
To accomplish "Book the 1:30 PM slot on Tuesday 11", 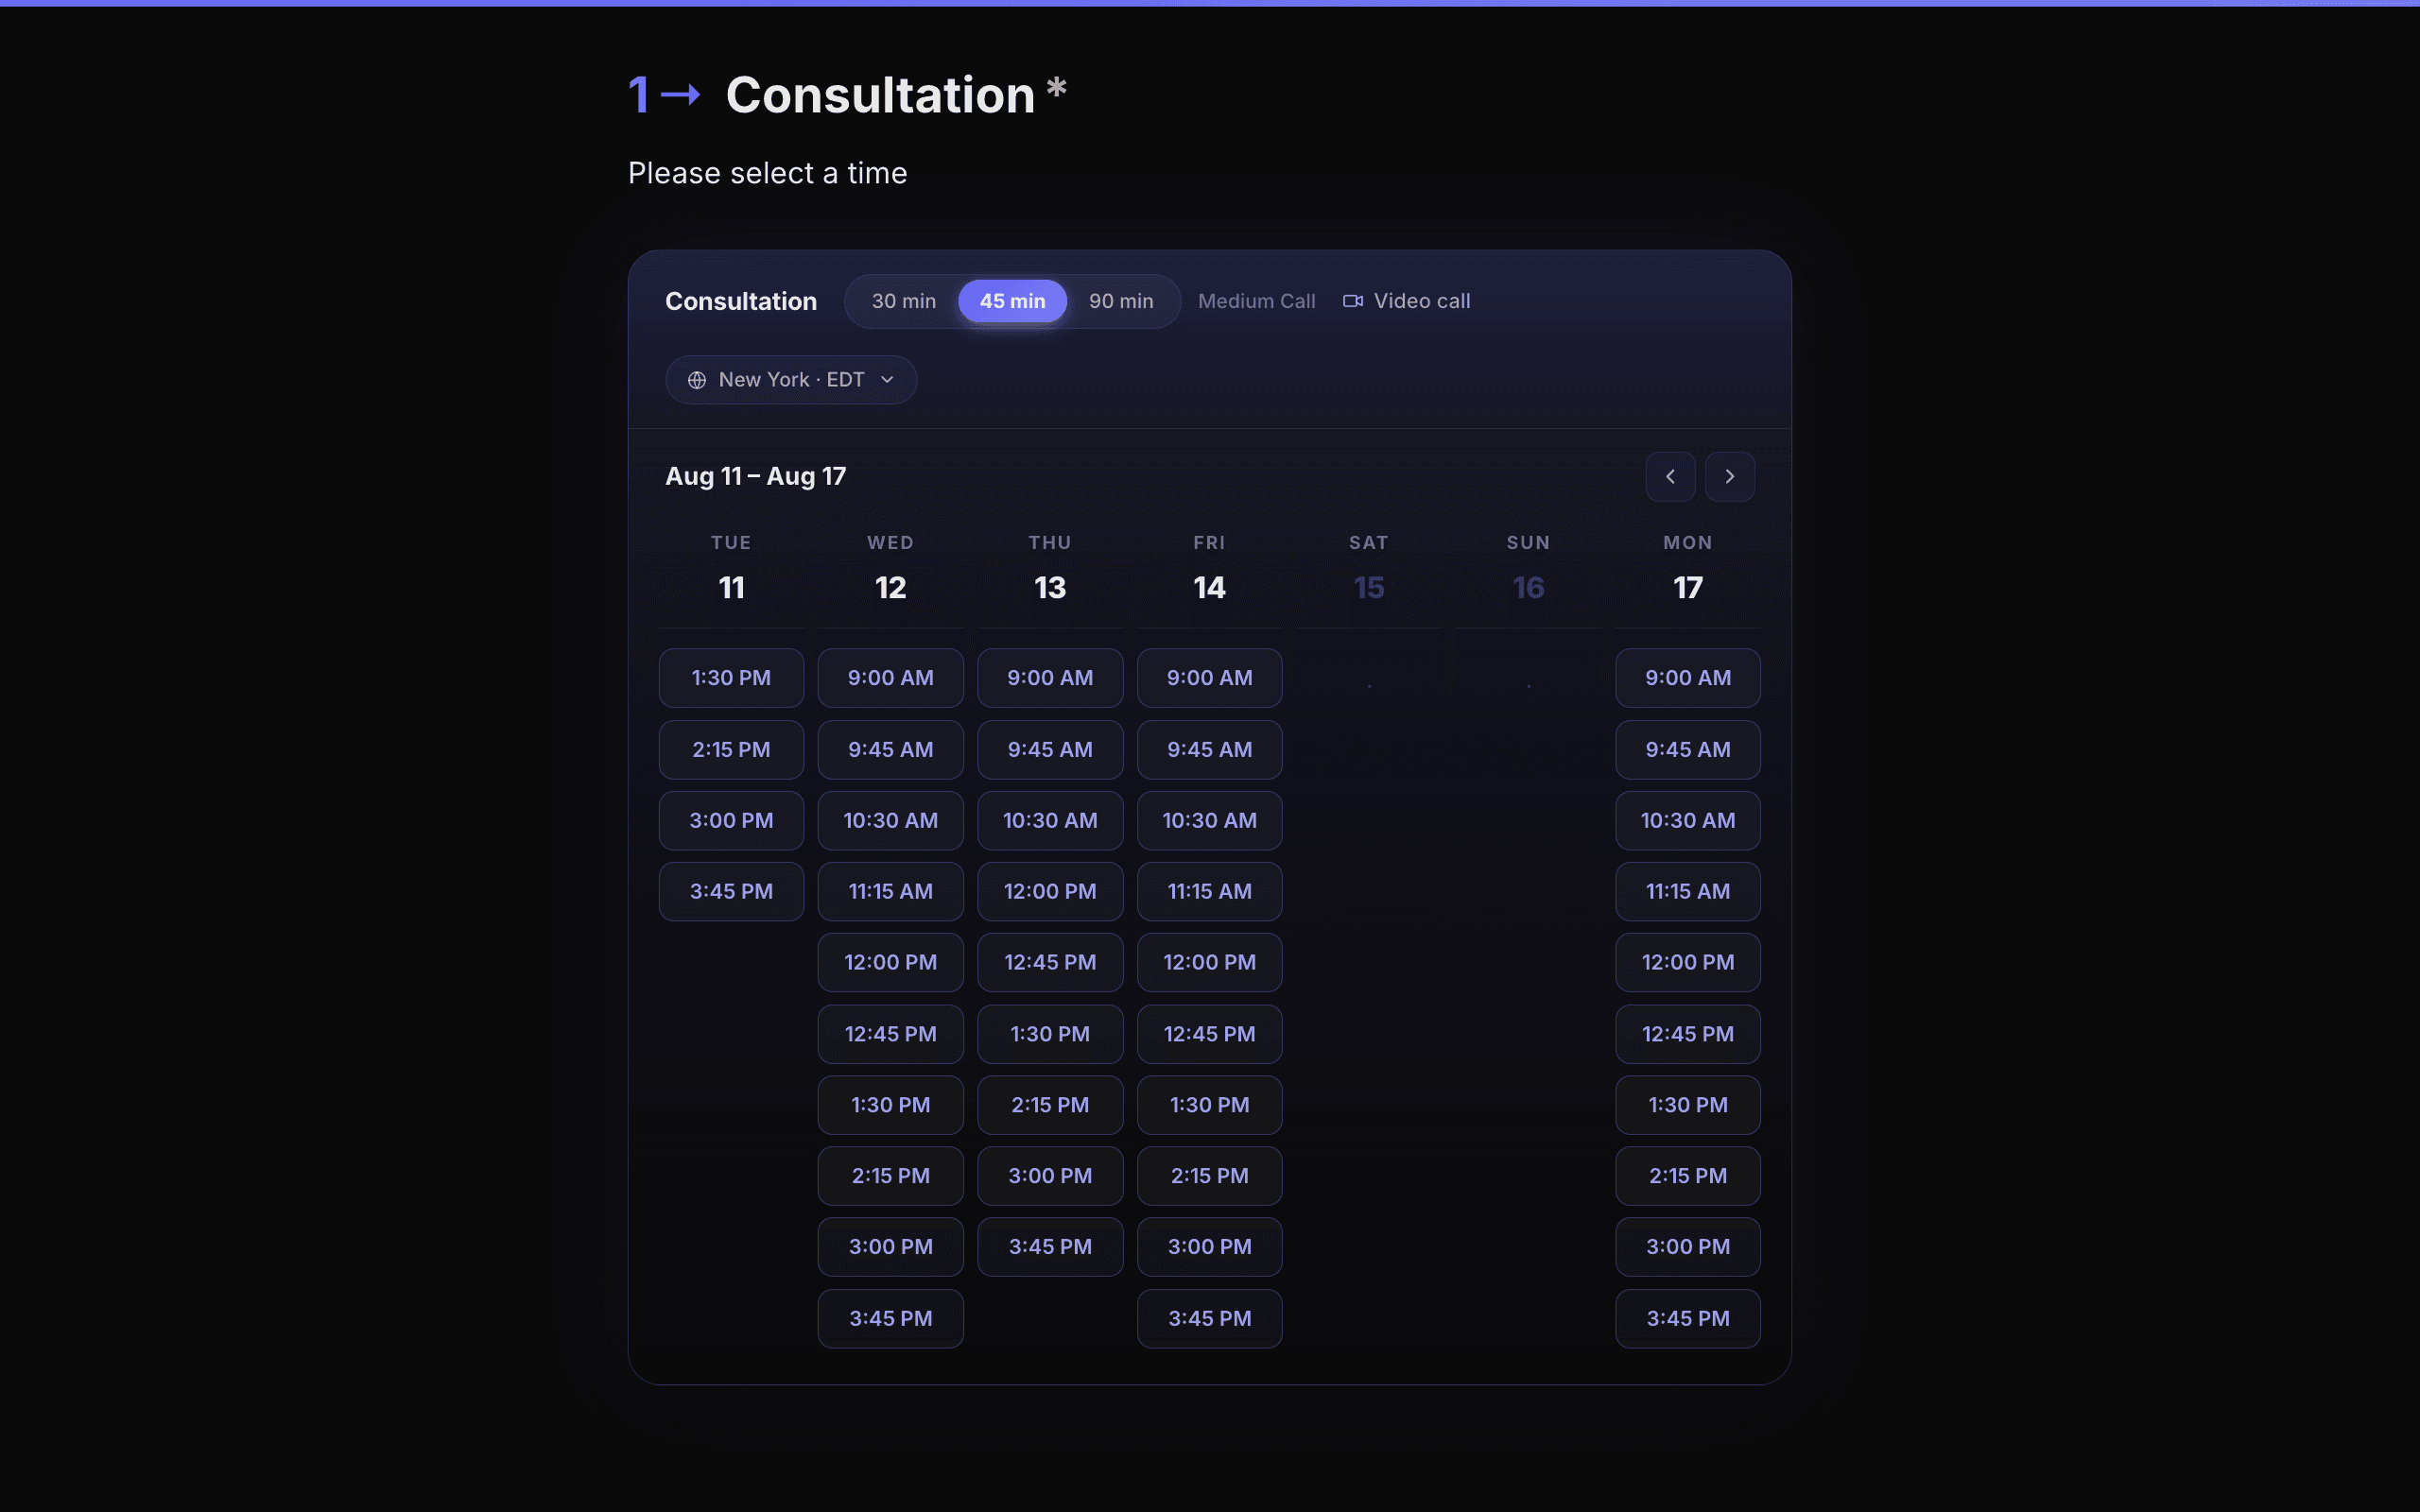I will point(731,678).
